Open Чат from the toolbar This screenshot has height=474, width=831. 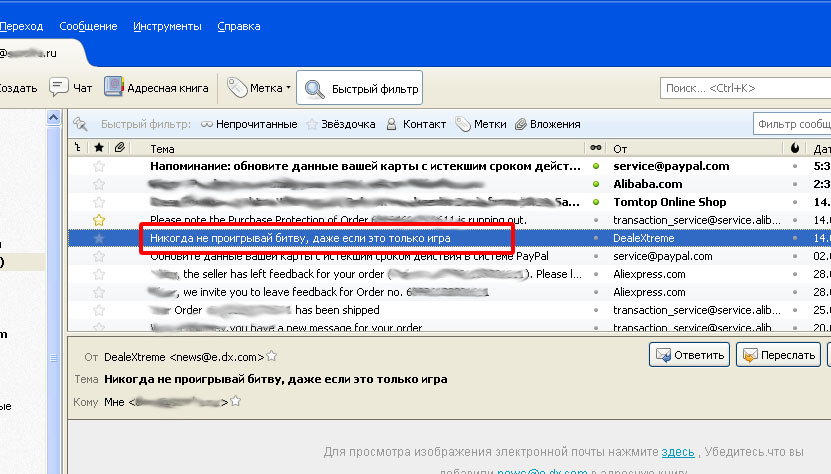coord(70,87)
